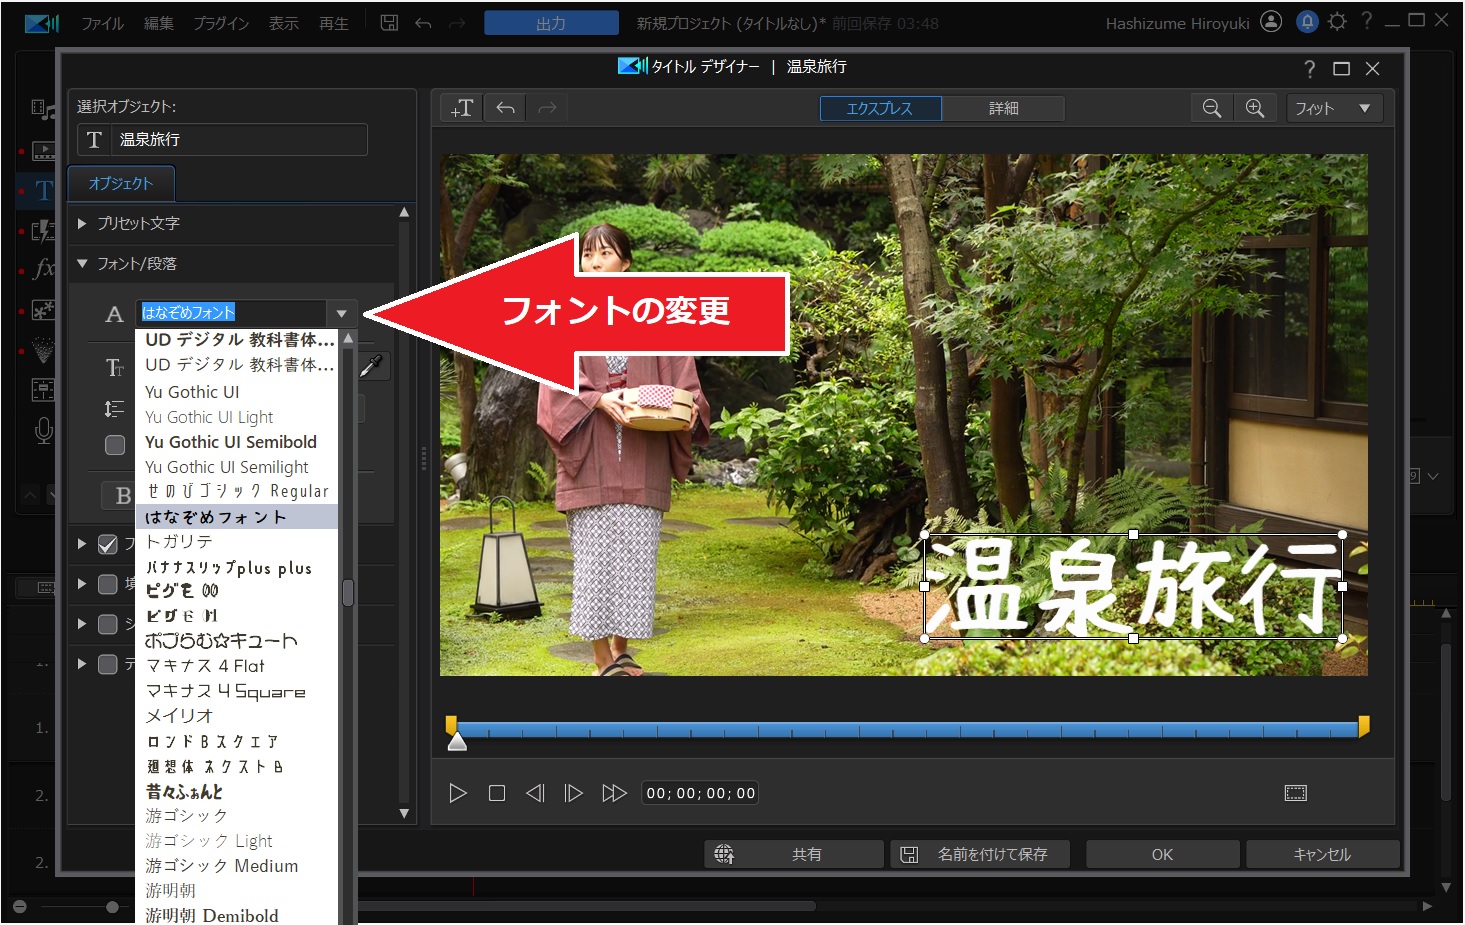Click the キャンセル button
The height and width of the screenshot is (925, 1465).
point(1322,854)
